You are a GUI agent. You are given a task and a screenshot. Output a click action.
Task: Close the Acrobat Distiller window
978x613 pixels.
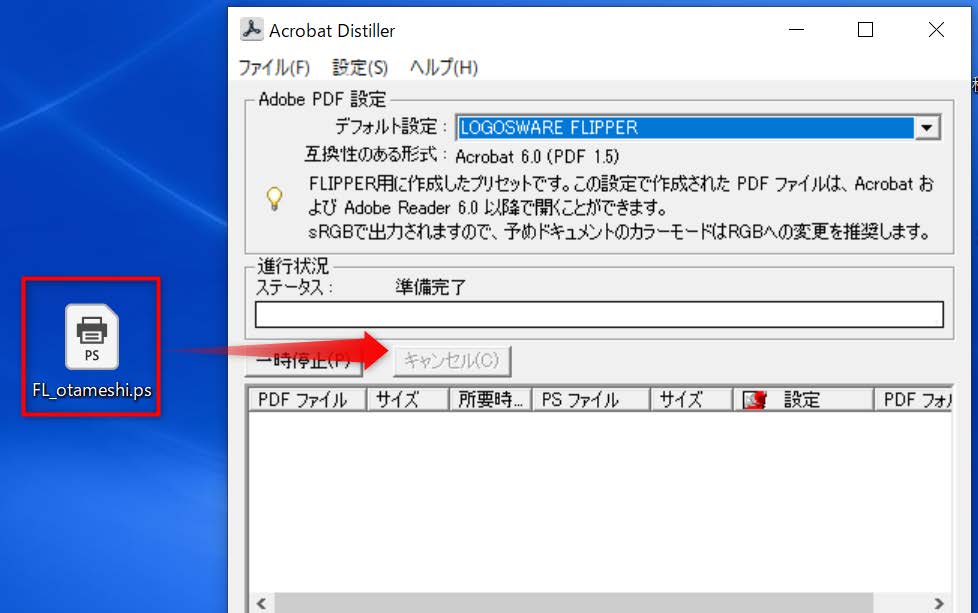(x=936, y=29)
